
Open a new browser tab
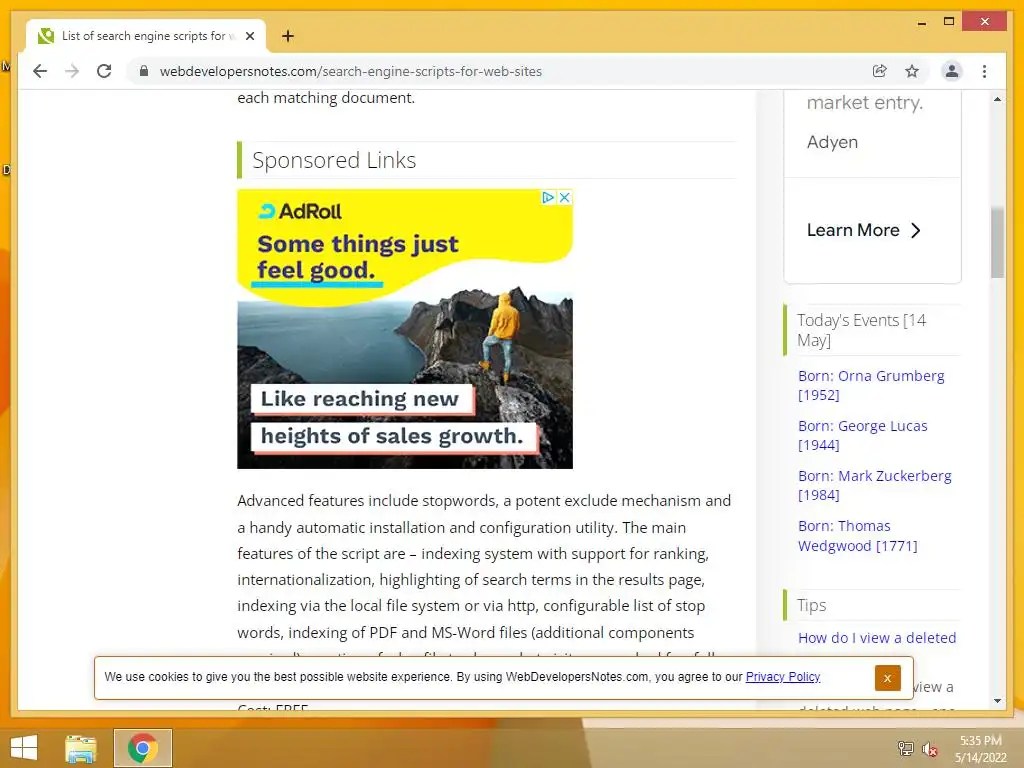287,36
